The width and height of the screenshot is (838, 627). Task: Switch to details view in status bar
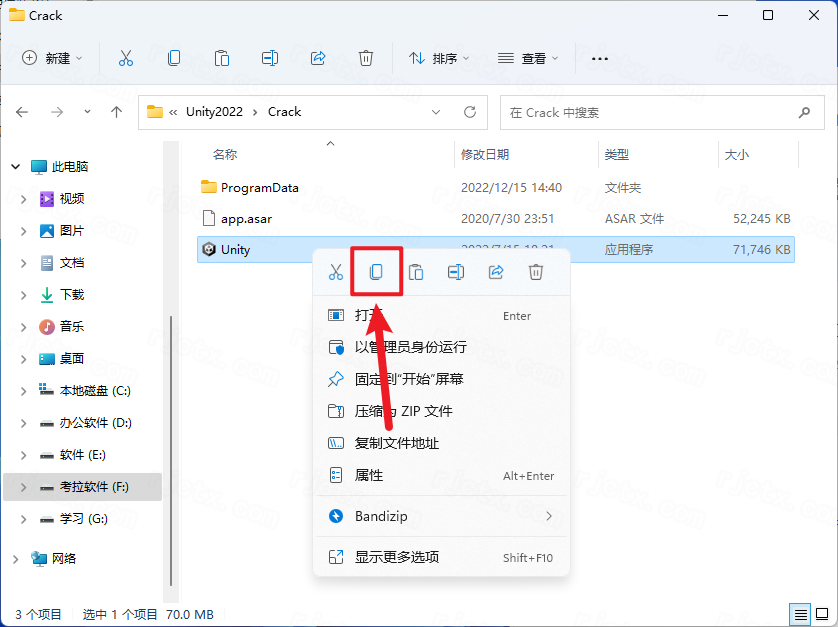pos(801,613)
